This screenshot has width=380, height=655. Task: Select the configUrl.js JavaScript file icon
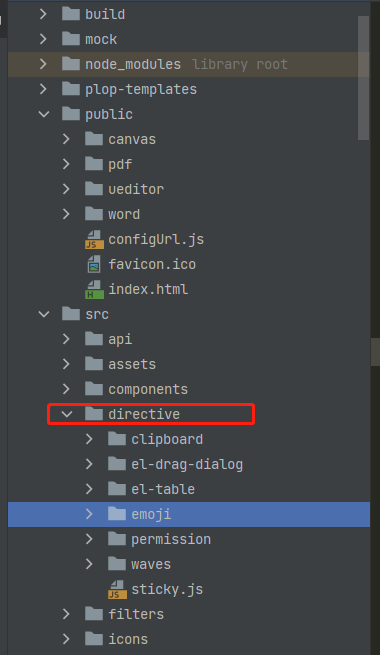click(x=94, y=239)
